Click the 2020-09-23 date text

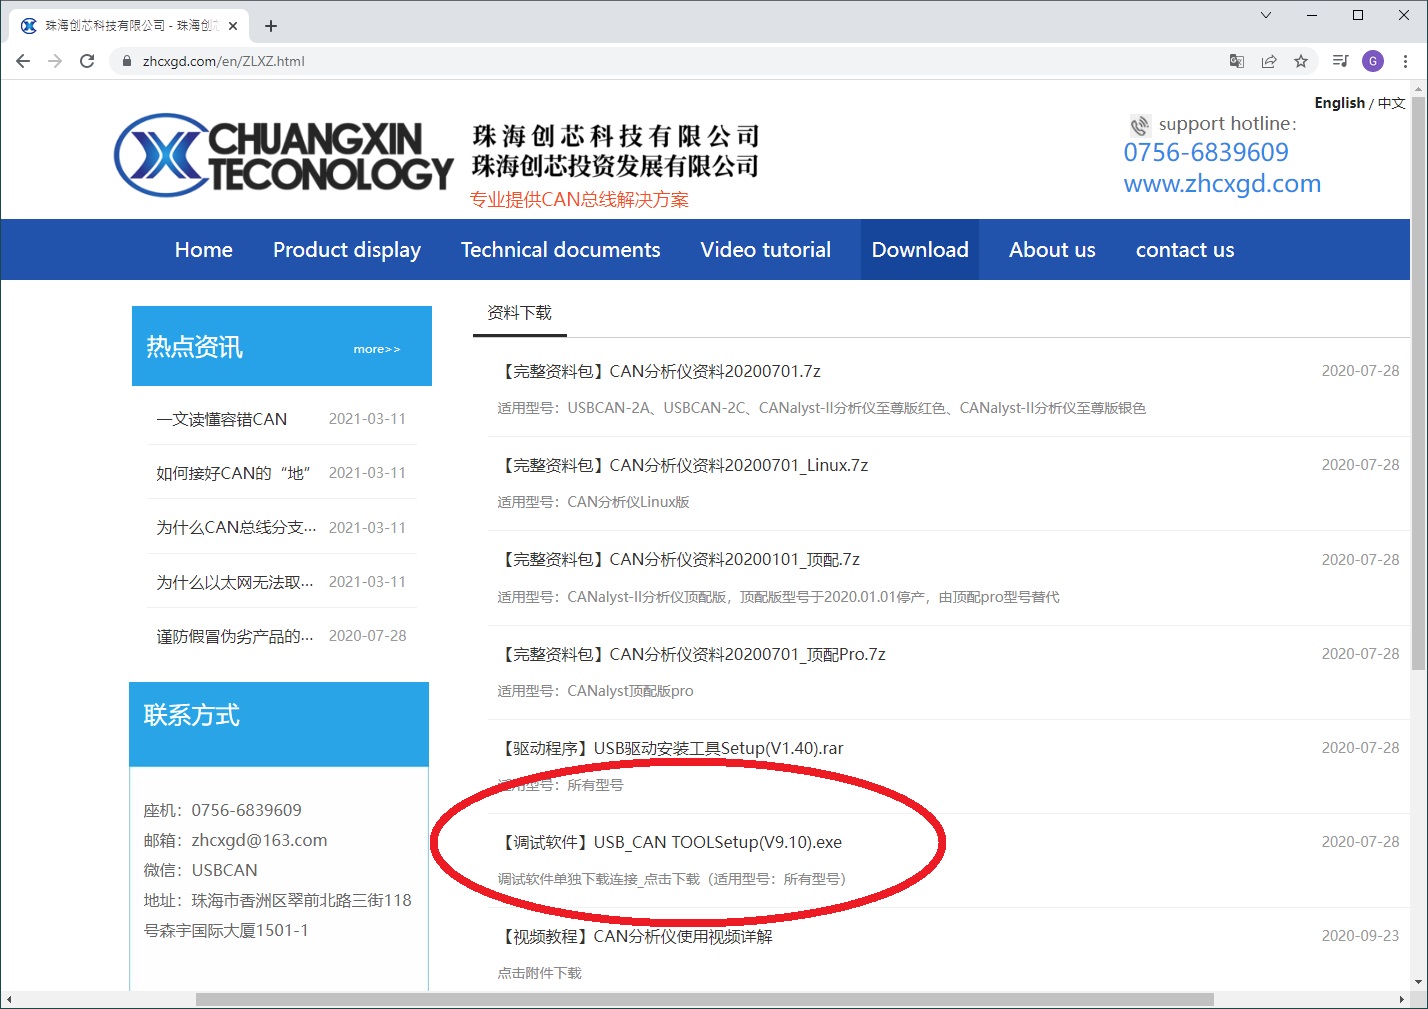(x=1360, y=936)
